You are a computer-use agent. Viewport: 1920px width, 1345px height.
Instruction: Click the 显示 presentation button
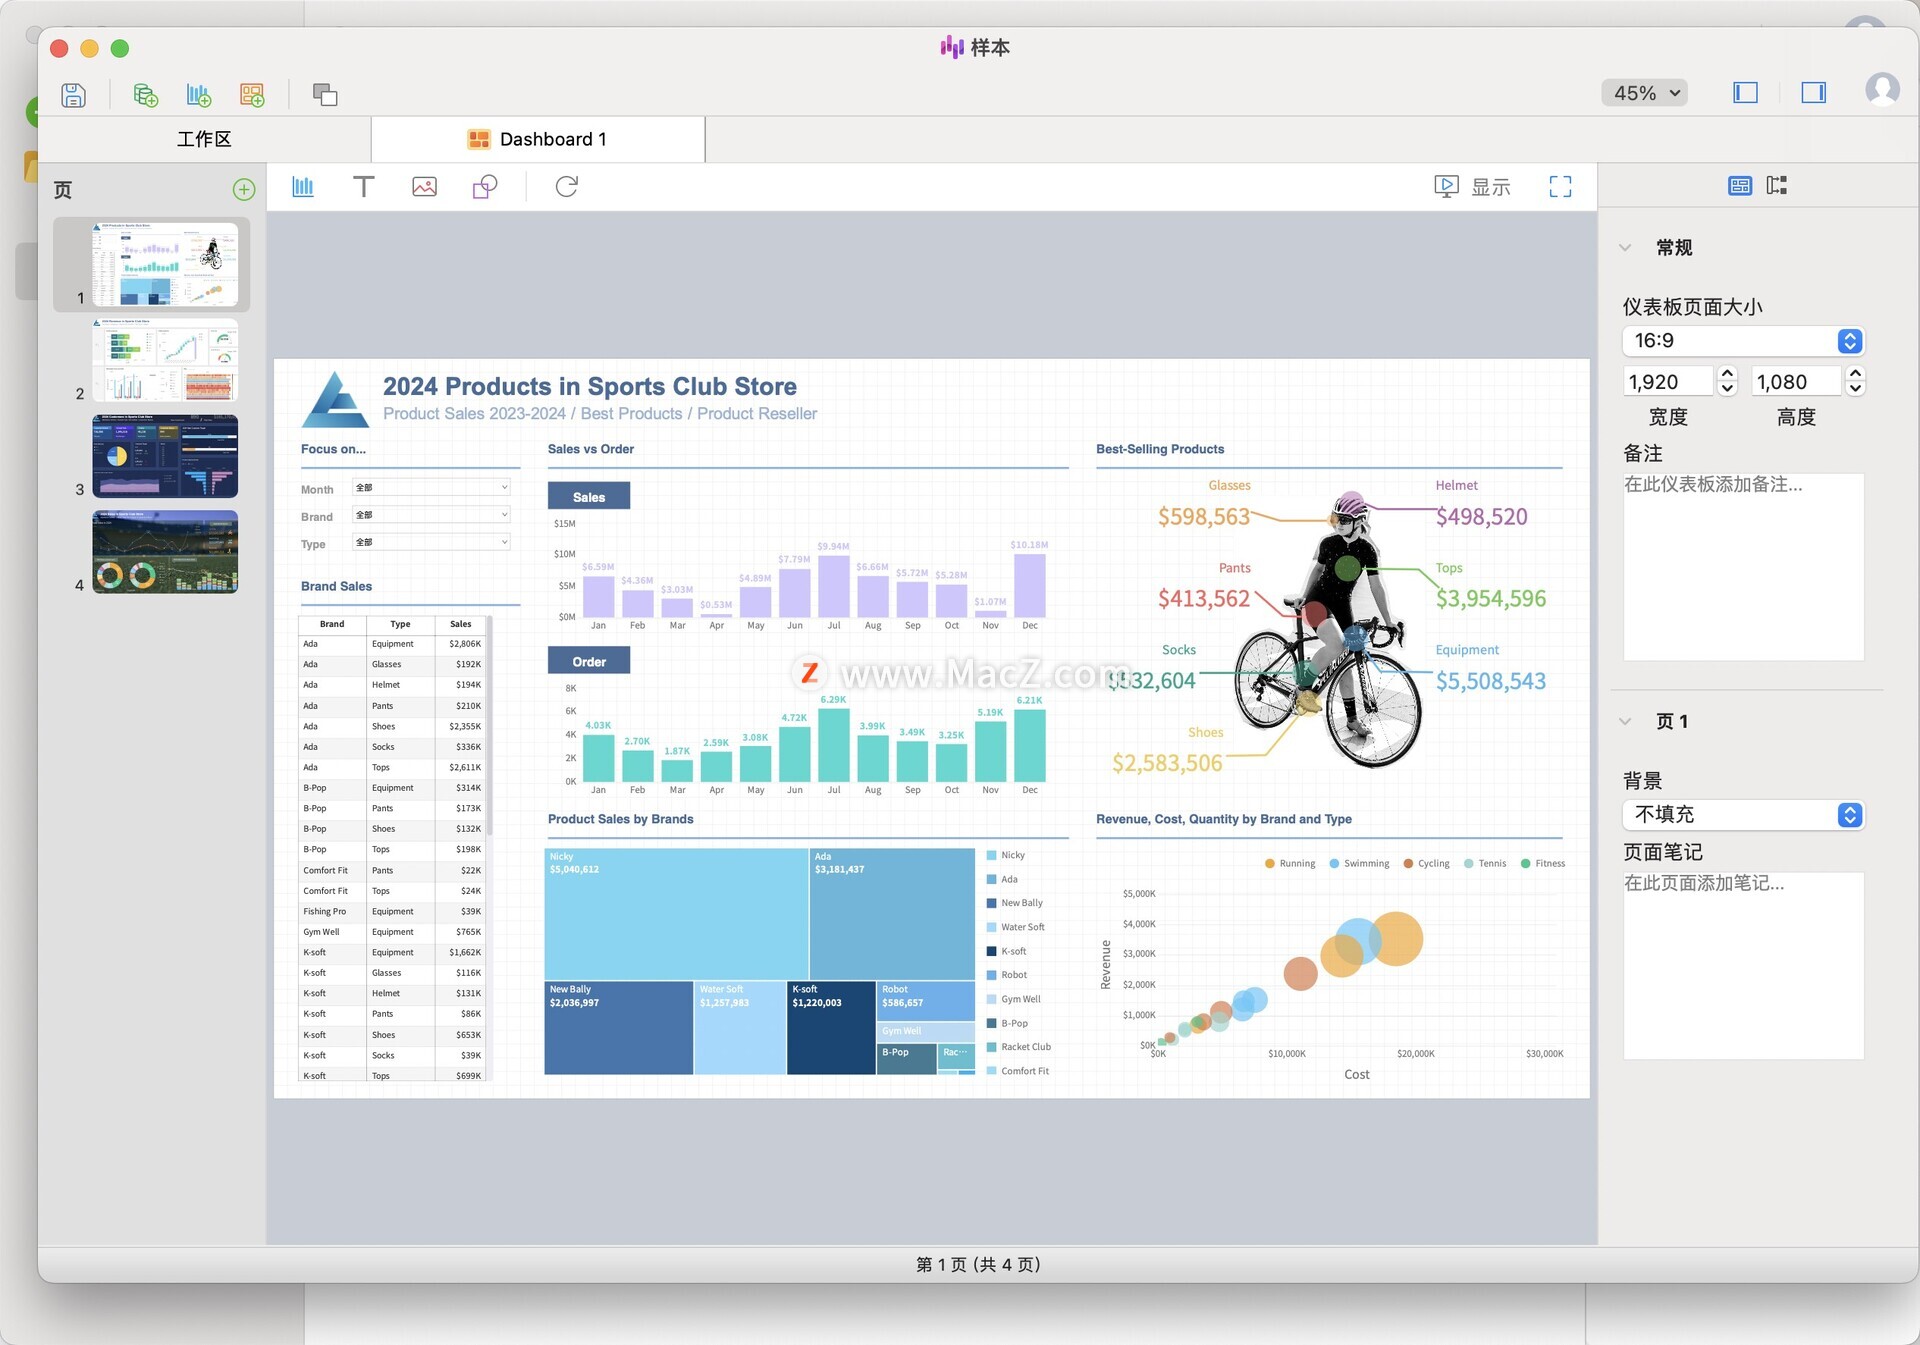[1472, 186]
